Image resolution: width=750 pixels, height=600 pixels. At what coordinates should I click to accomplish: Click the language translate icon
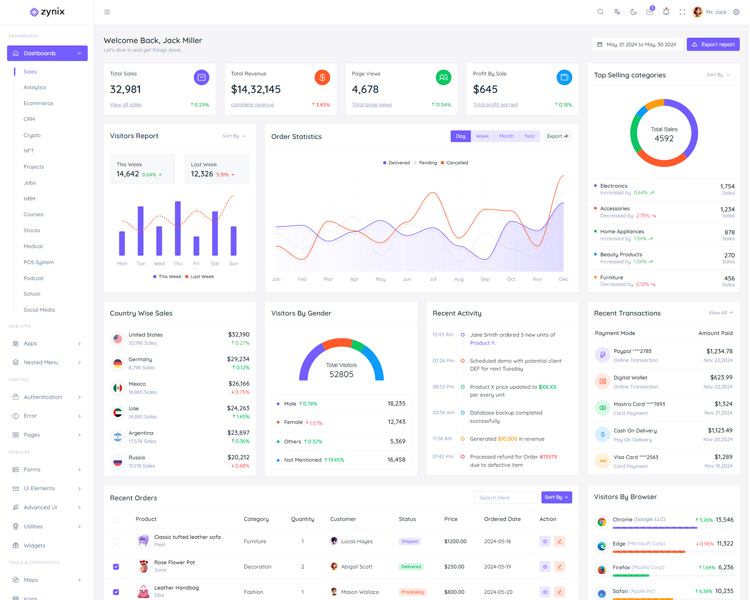(617, 12)
